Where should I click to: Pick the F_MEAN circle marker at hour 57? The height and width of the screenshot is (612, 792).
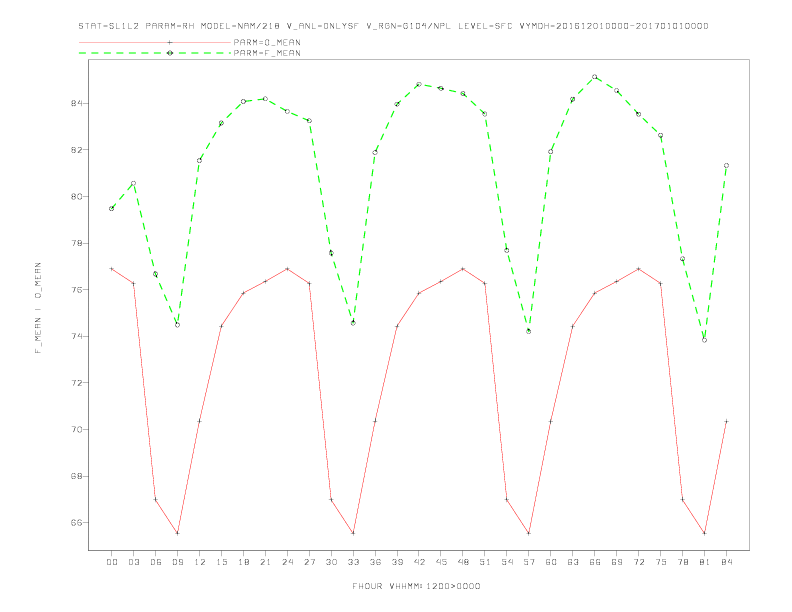click(x=529, y=332)
